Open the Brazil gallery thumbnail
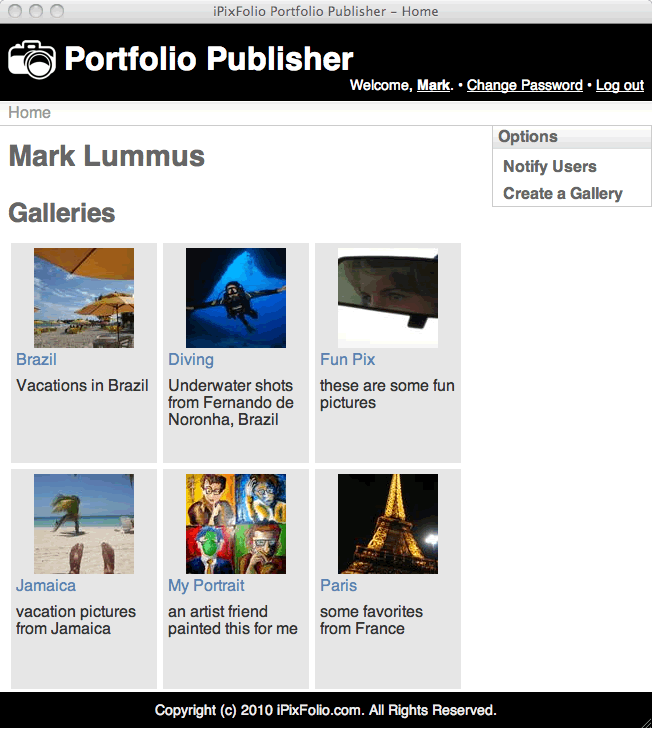 click(x=84, y=298)
